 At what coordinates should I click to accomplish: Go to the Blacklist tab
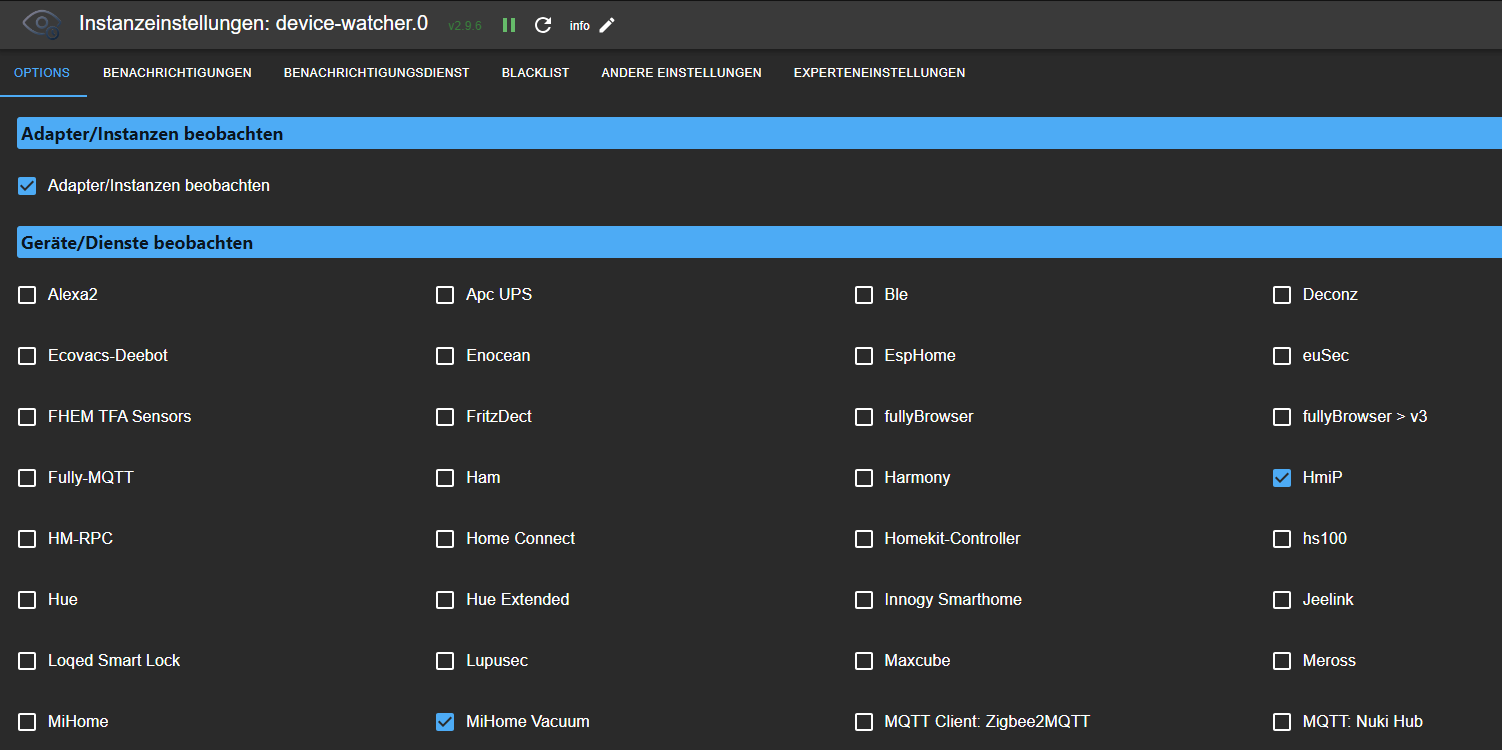pos(535,73)
